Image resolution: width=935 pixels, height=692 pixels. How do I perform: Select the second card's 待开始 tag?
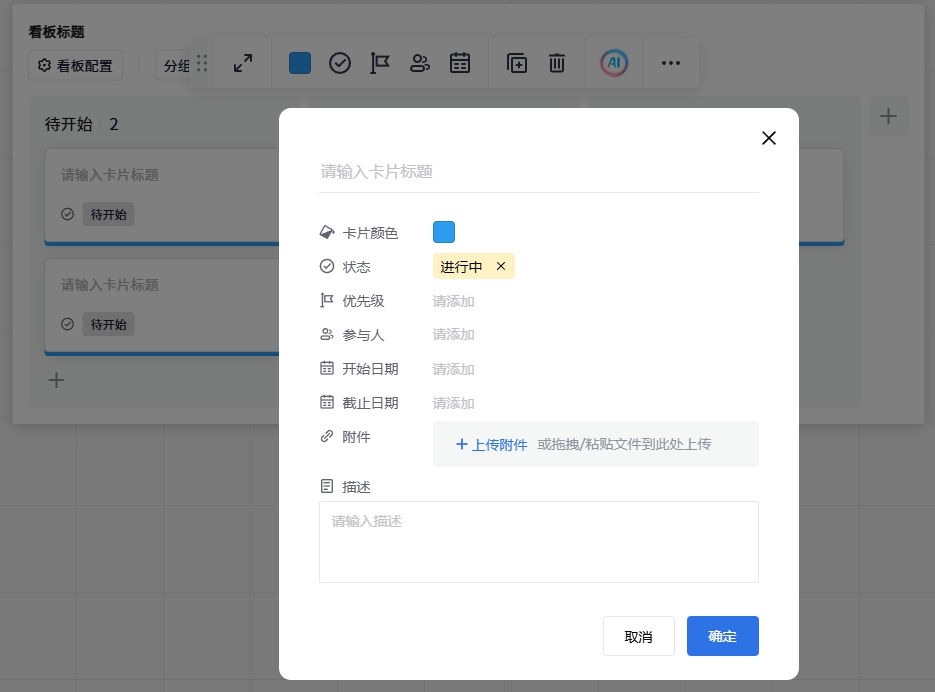[x=108, y=325]
